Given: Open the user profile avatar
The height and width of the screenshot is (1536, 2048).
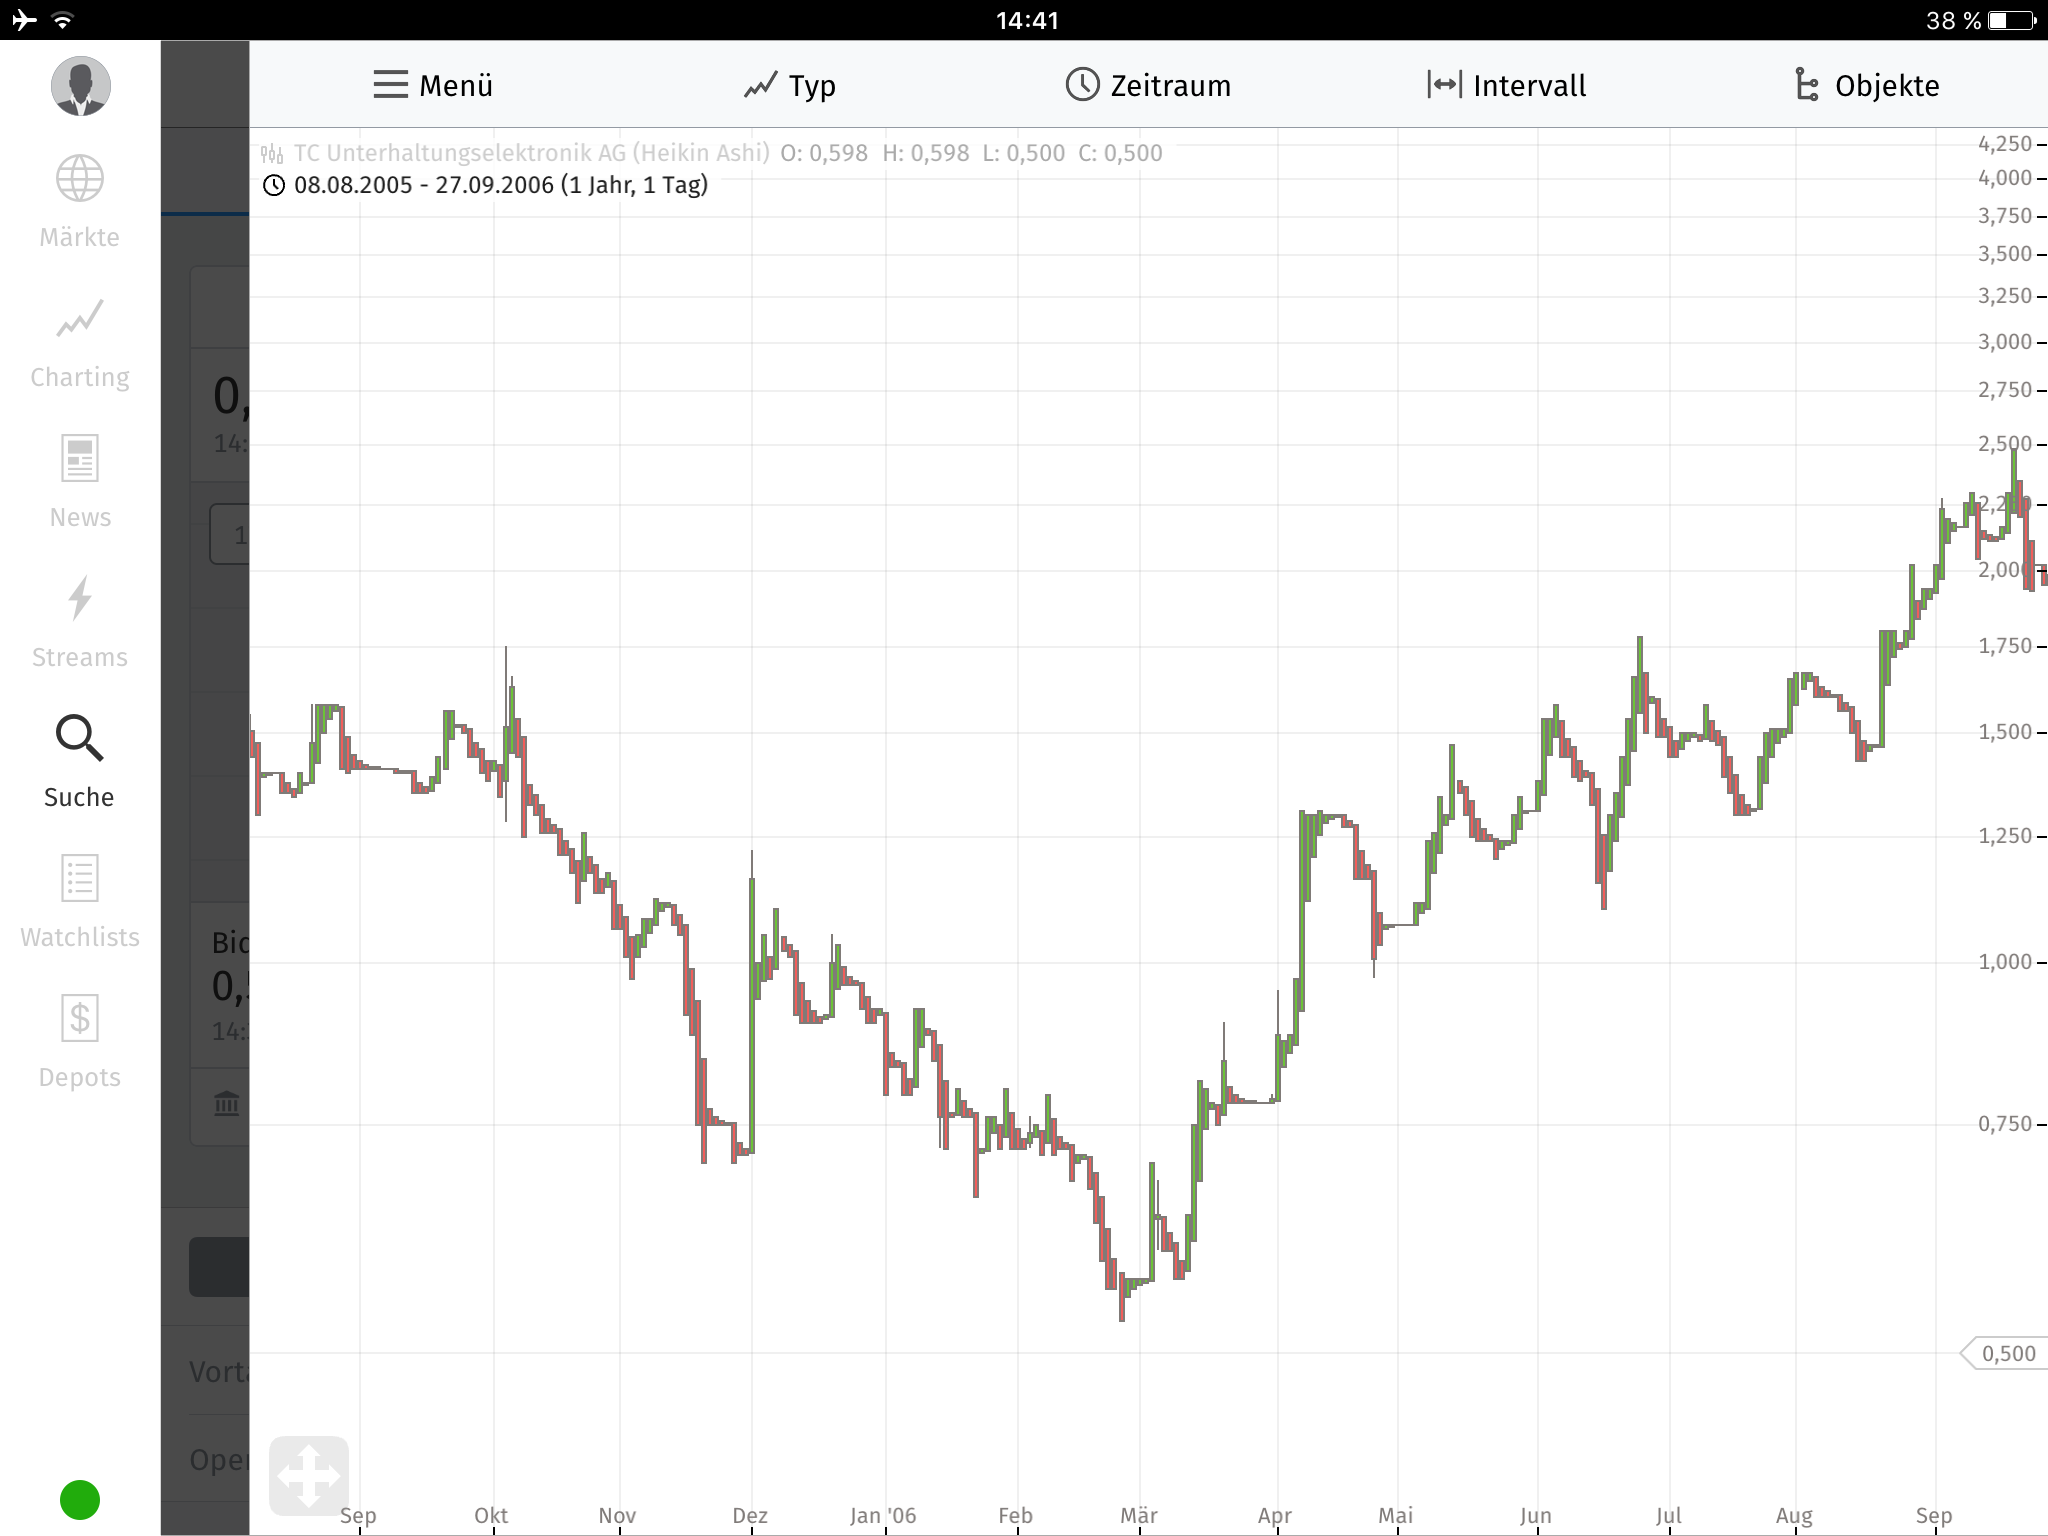Looking at the screenshot, I should [x=80, y=86].
